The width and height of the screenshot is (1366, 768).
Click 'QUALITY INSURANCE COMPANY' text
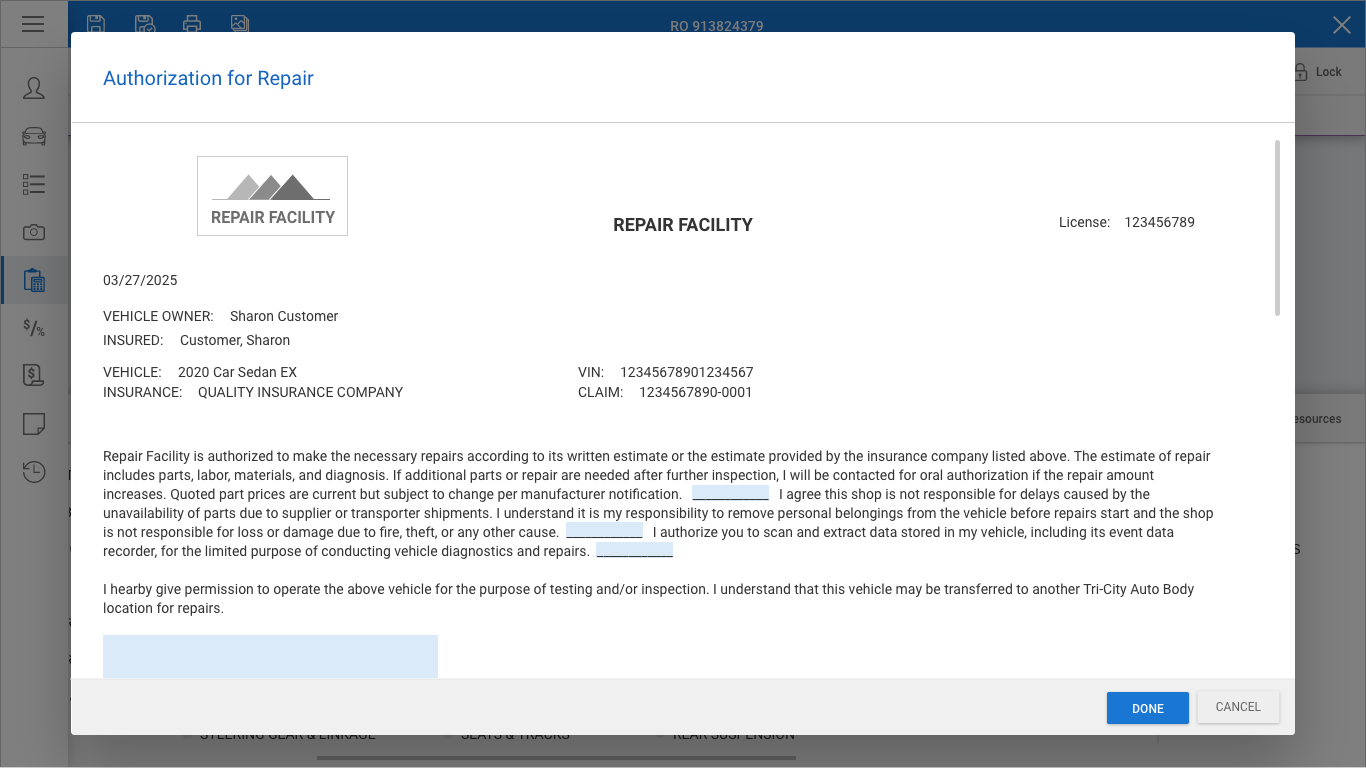pyautogui.click(x=300, y=392)
